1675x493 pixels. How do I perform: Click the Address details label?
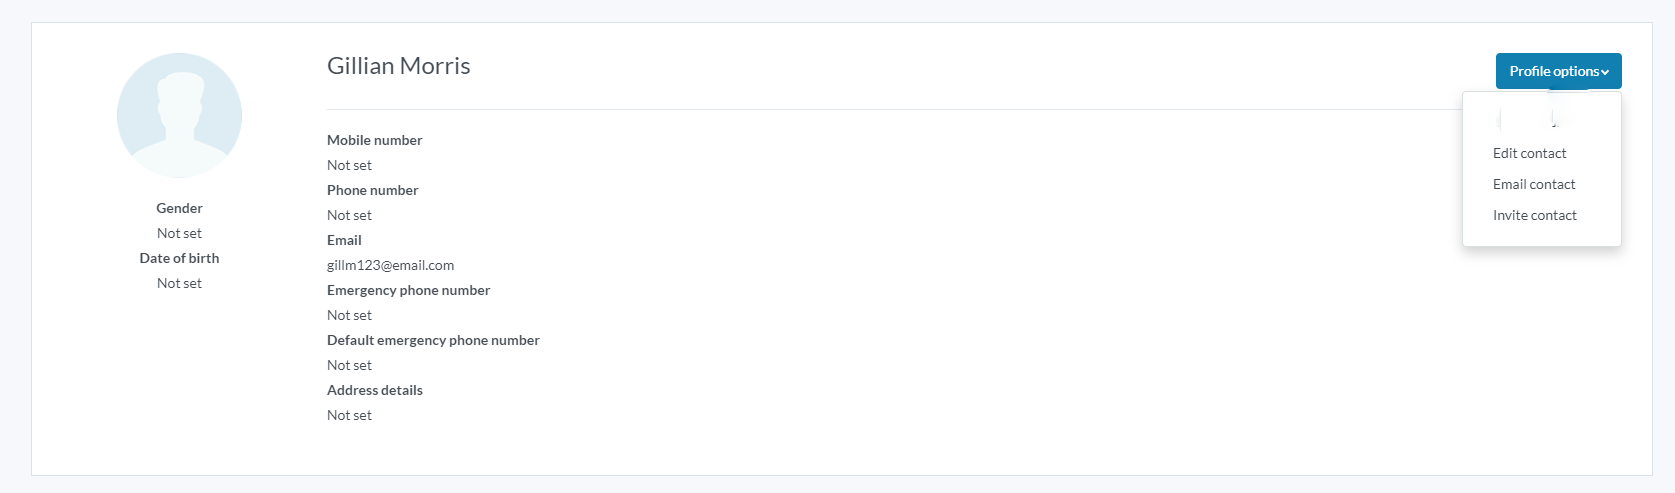[374, 390]
